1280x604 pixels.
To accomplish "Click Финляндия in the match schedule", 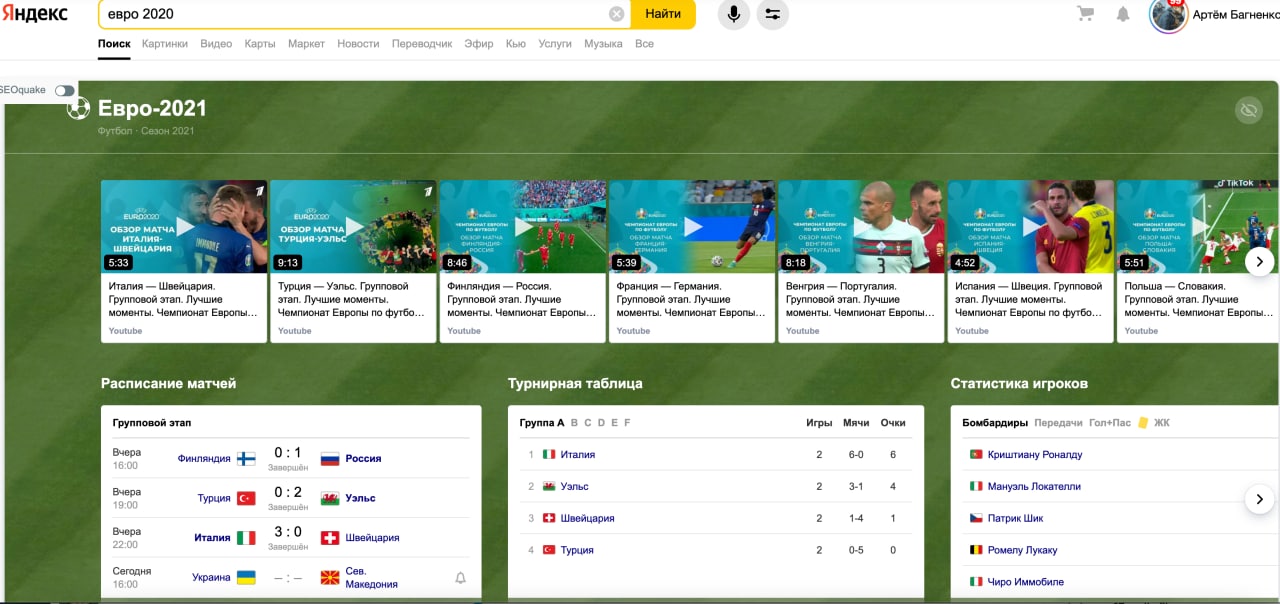I will point(204,459).
